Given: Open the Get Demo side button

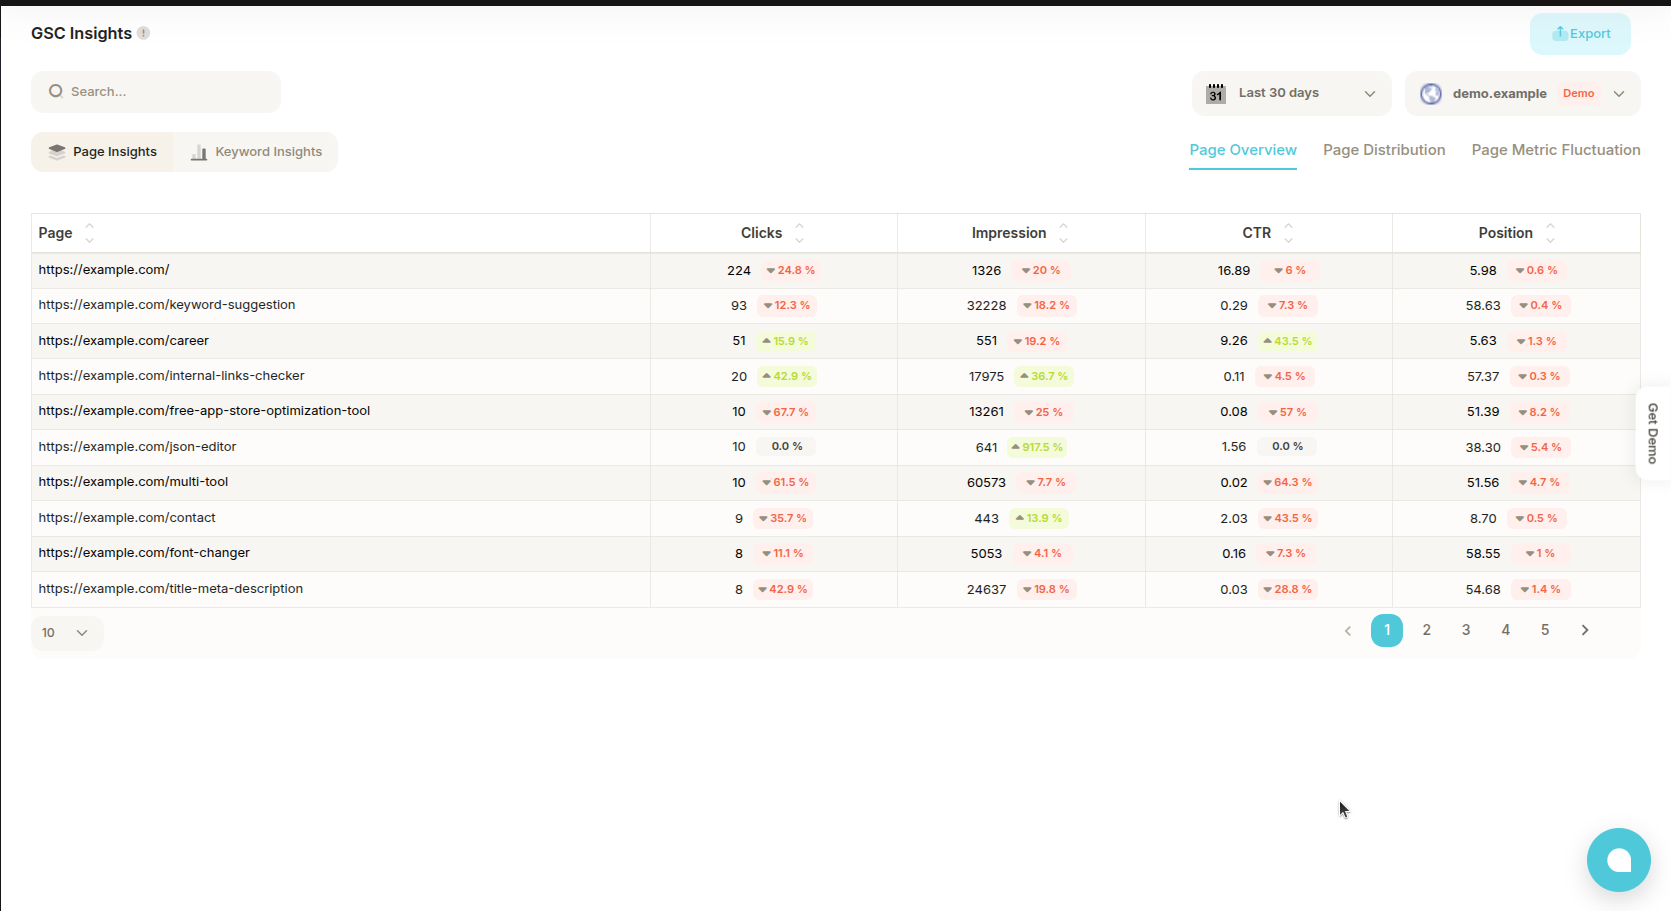Looking at the screenshot, I should [x=1652, y=433].
